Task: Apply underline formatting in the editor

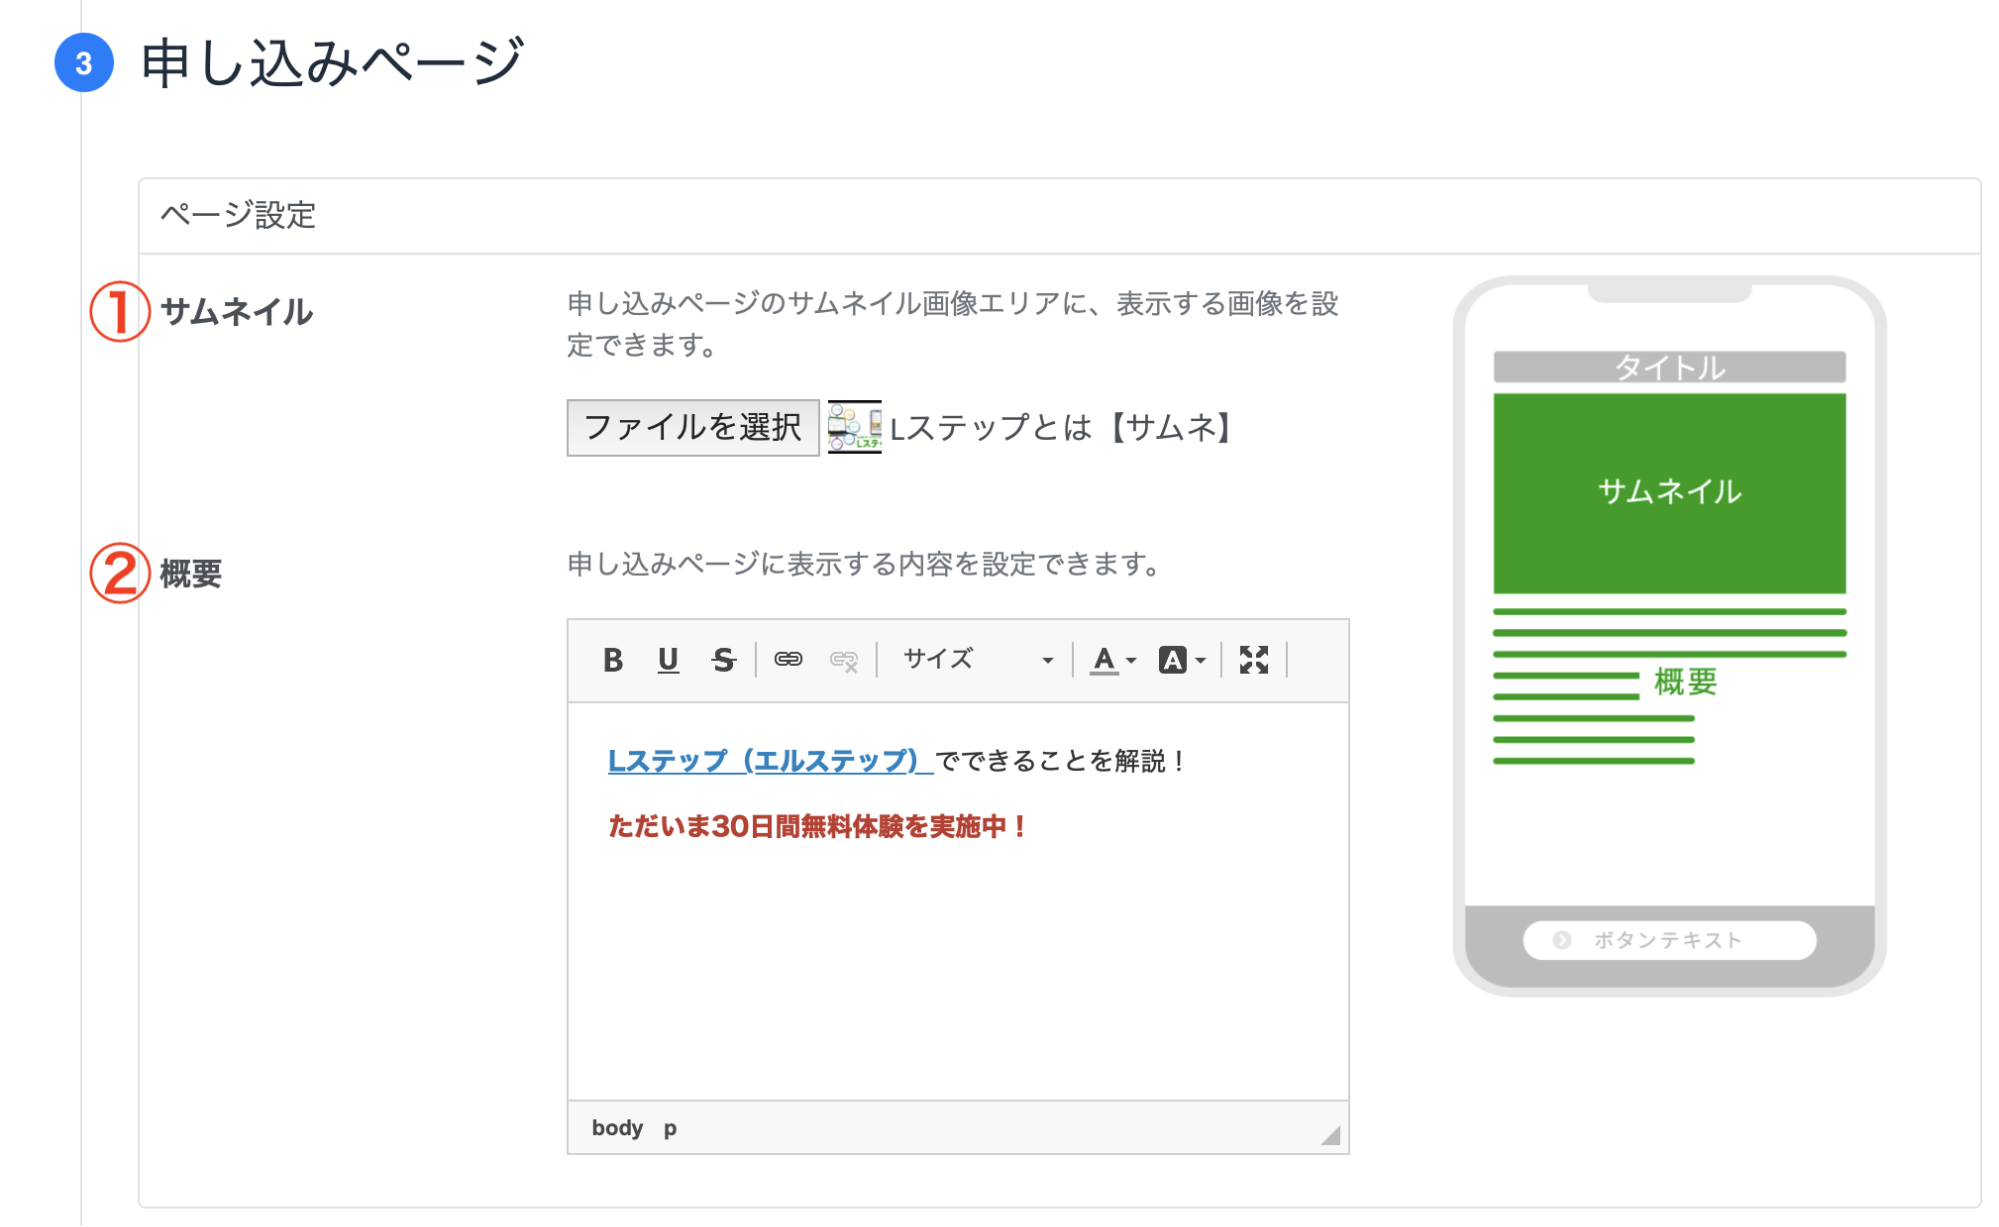Action: [668, 659]
